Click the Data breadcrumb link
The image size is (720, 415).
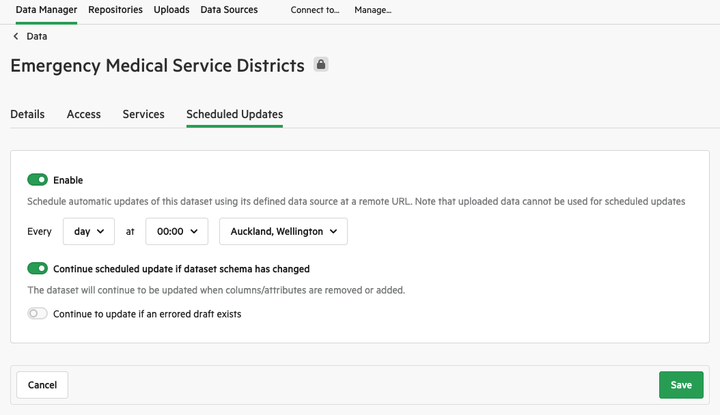pyautogui.click(x=37, y=36)
